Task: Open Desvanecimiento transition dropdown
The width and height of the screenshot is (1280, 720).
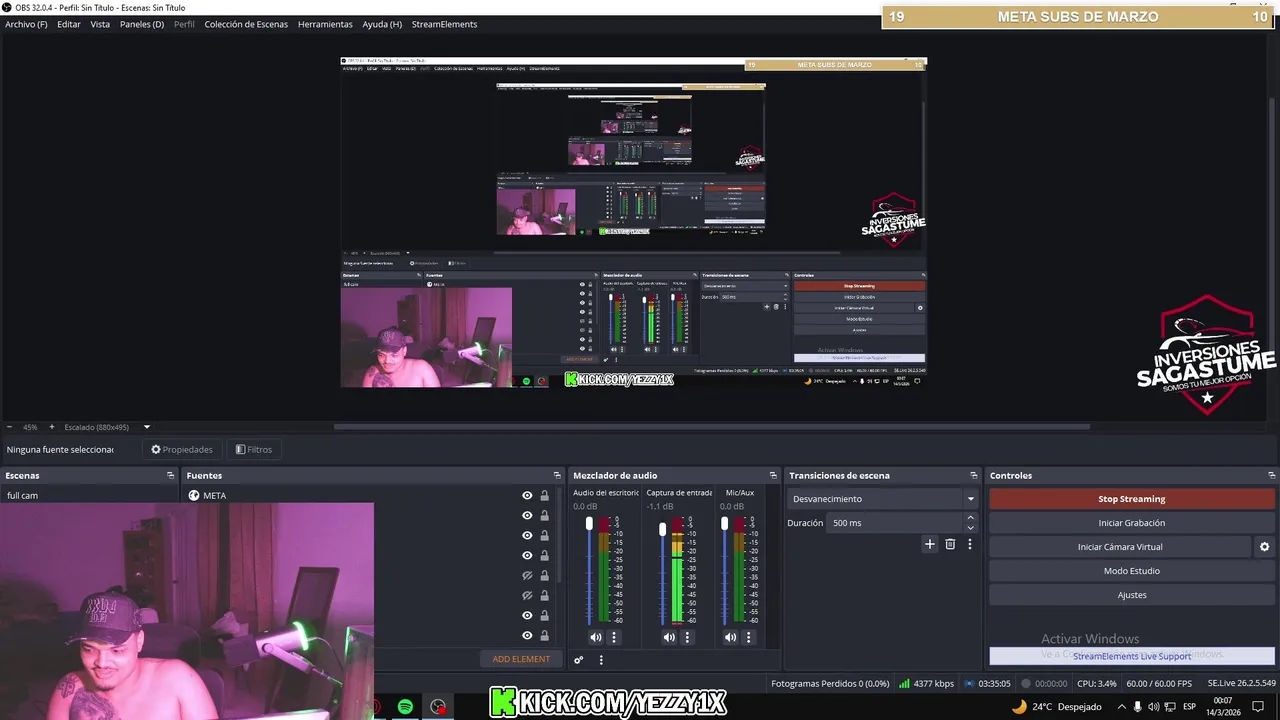Action: click(883, 499)
